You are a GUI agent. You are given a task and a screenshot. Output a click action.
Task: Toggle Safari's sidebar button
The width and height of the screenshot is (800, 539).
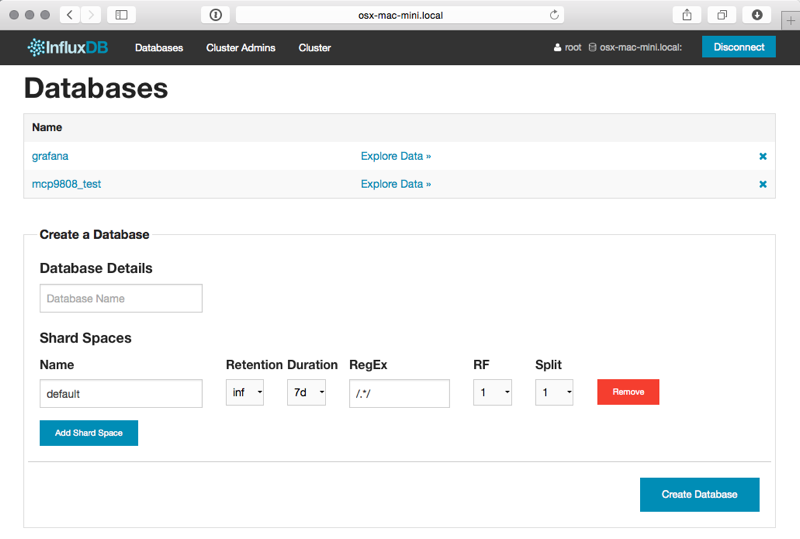pos(121,15)
